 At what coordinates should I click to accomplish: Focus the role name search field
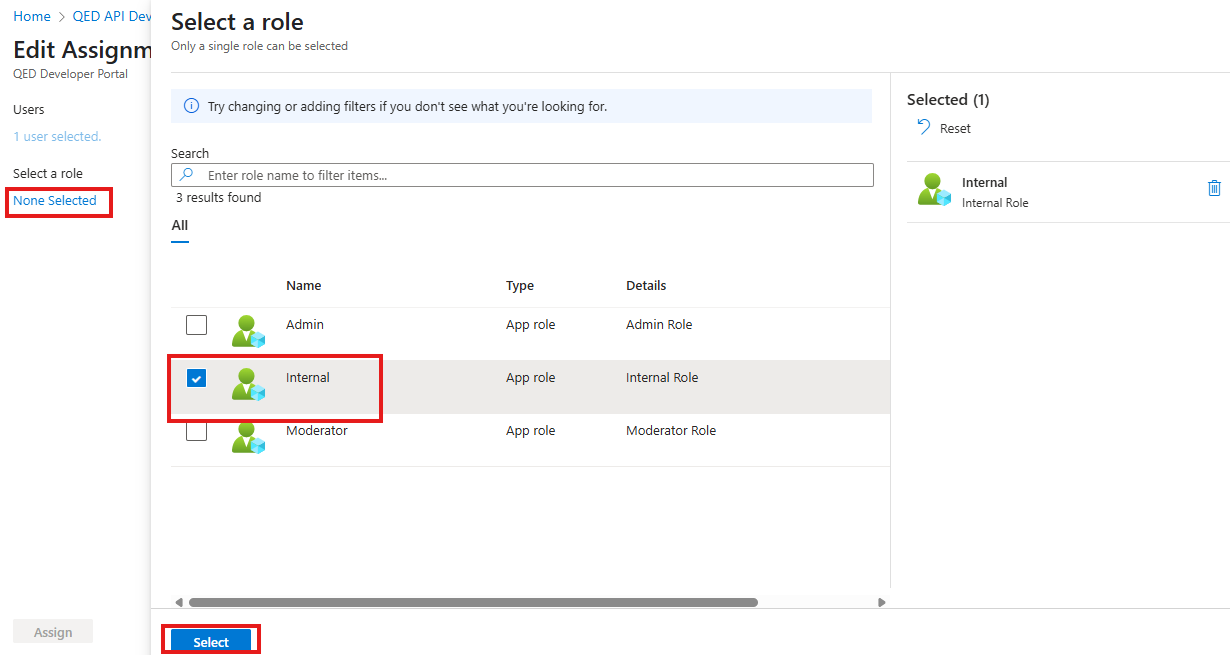point(522,175)
